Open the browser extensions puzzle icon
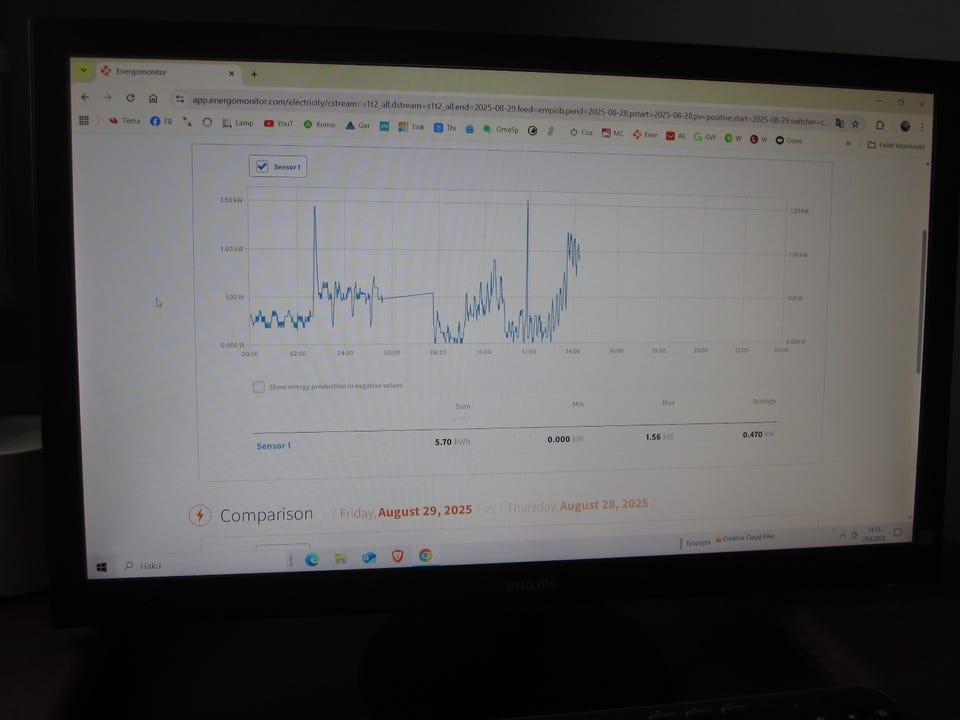This screenshot has width=960, height=720. (x=880, y=125)
